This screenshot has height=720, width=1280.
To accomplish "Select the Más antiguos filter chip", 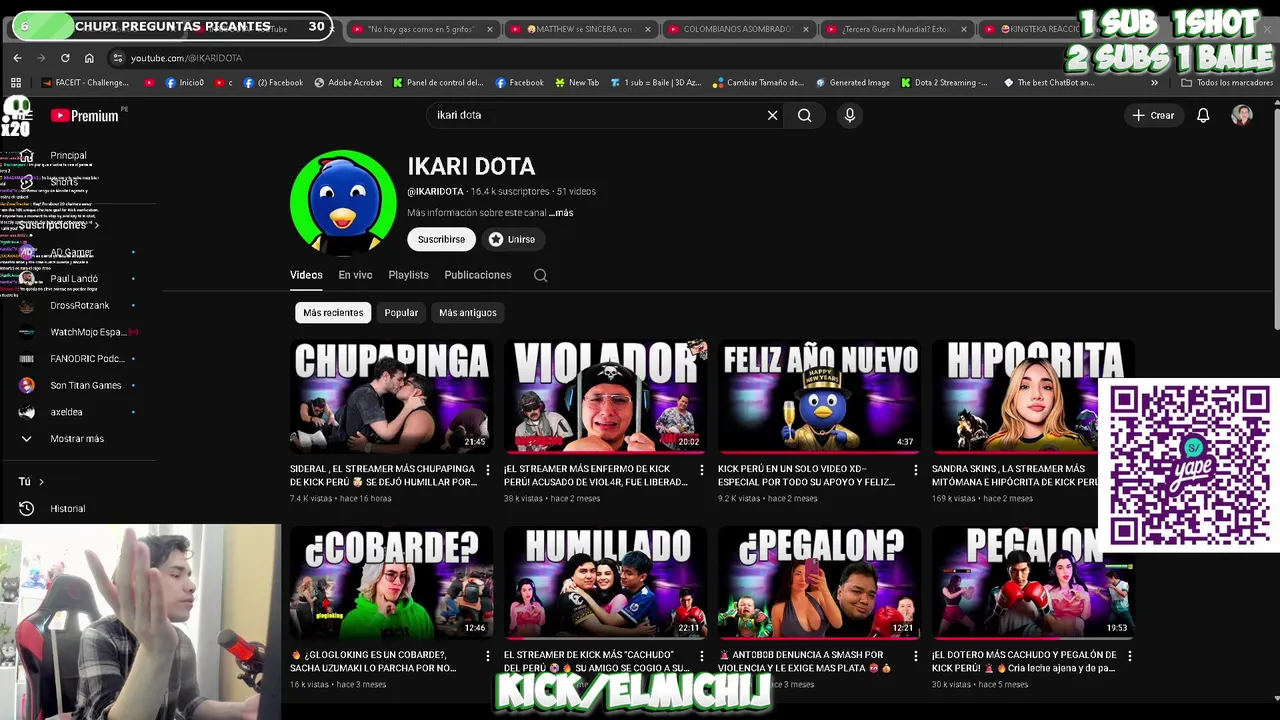I will point(467,313).
